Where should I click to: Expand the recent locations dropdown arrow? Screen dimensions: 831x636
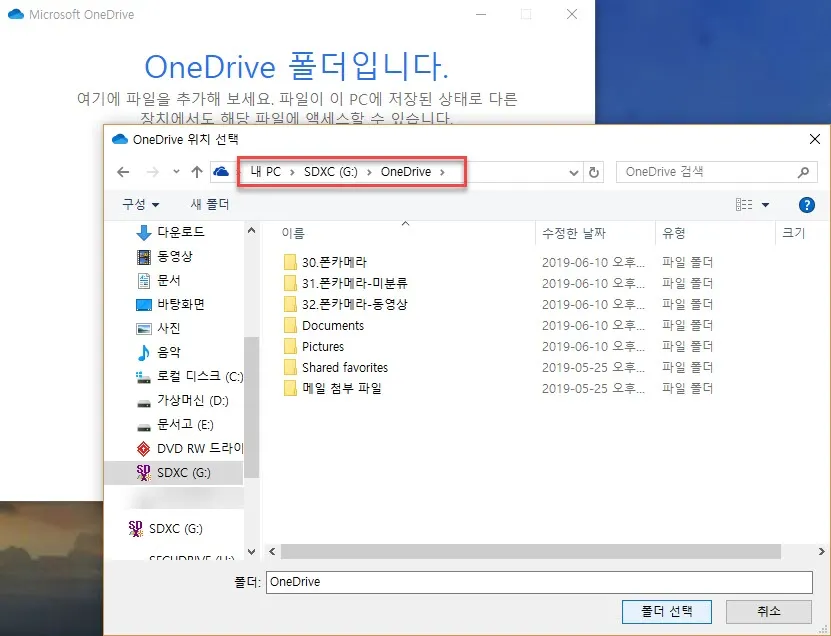[x=176, y=172]
